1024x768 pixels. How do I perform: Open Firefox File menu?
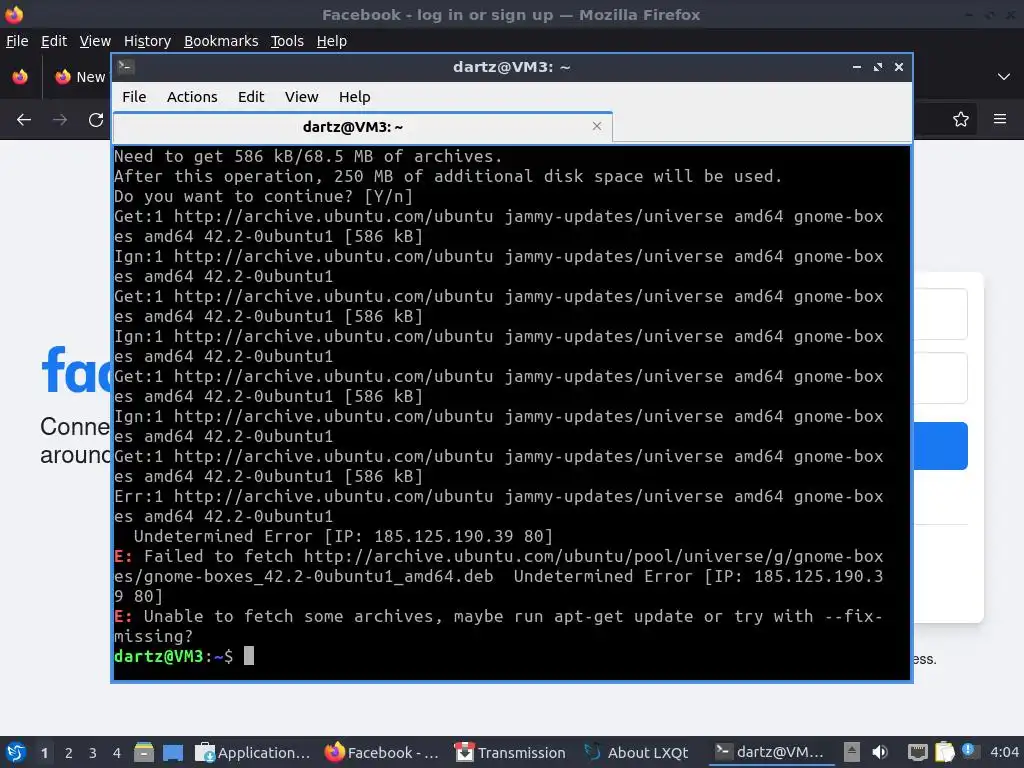[x=17, y=40]
